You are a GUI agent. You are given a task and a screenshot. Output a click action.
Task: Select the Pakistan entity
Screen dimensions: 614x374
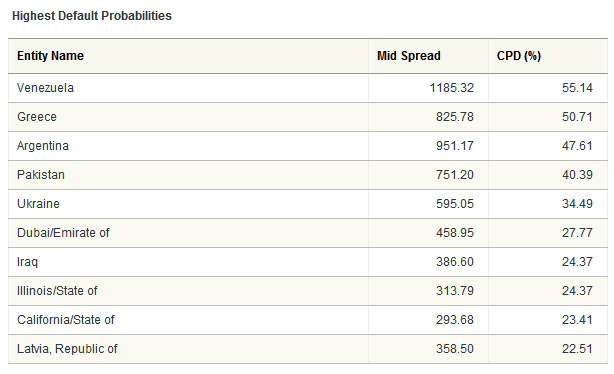41,175
